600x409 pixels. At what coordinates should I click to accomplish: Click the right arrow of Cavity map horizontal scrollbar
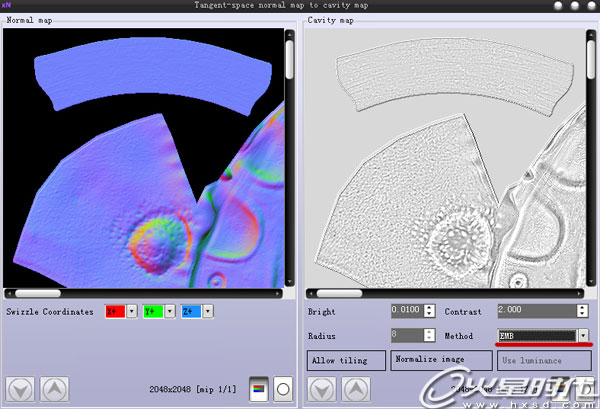579,293
